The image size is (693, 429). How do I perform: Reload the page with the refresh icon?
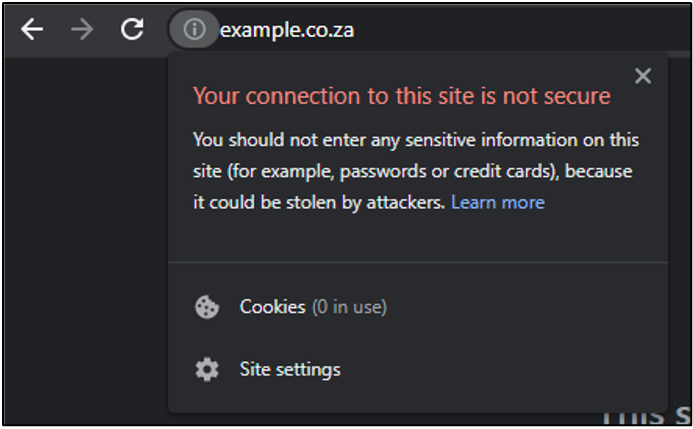pyautogui.click(x=132, y=29)
